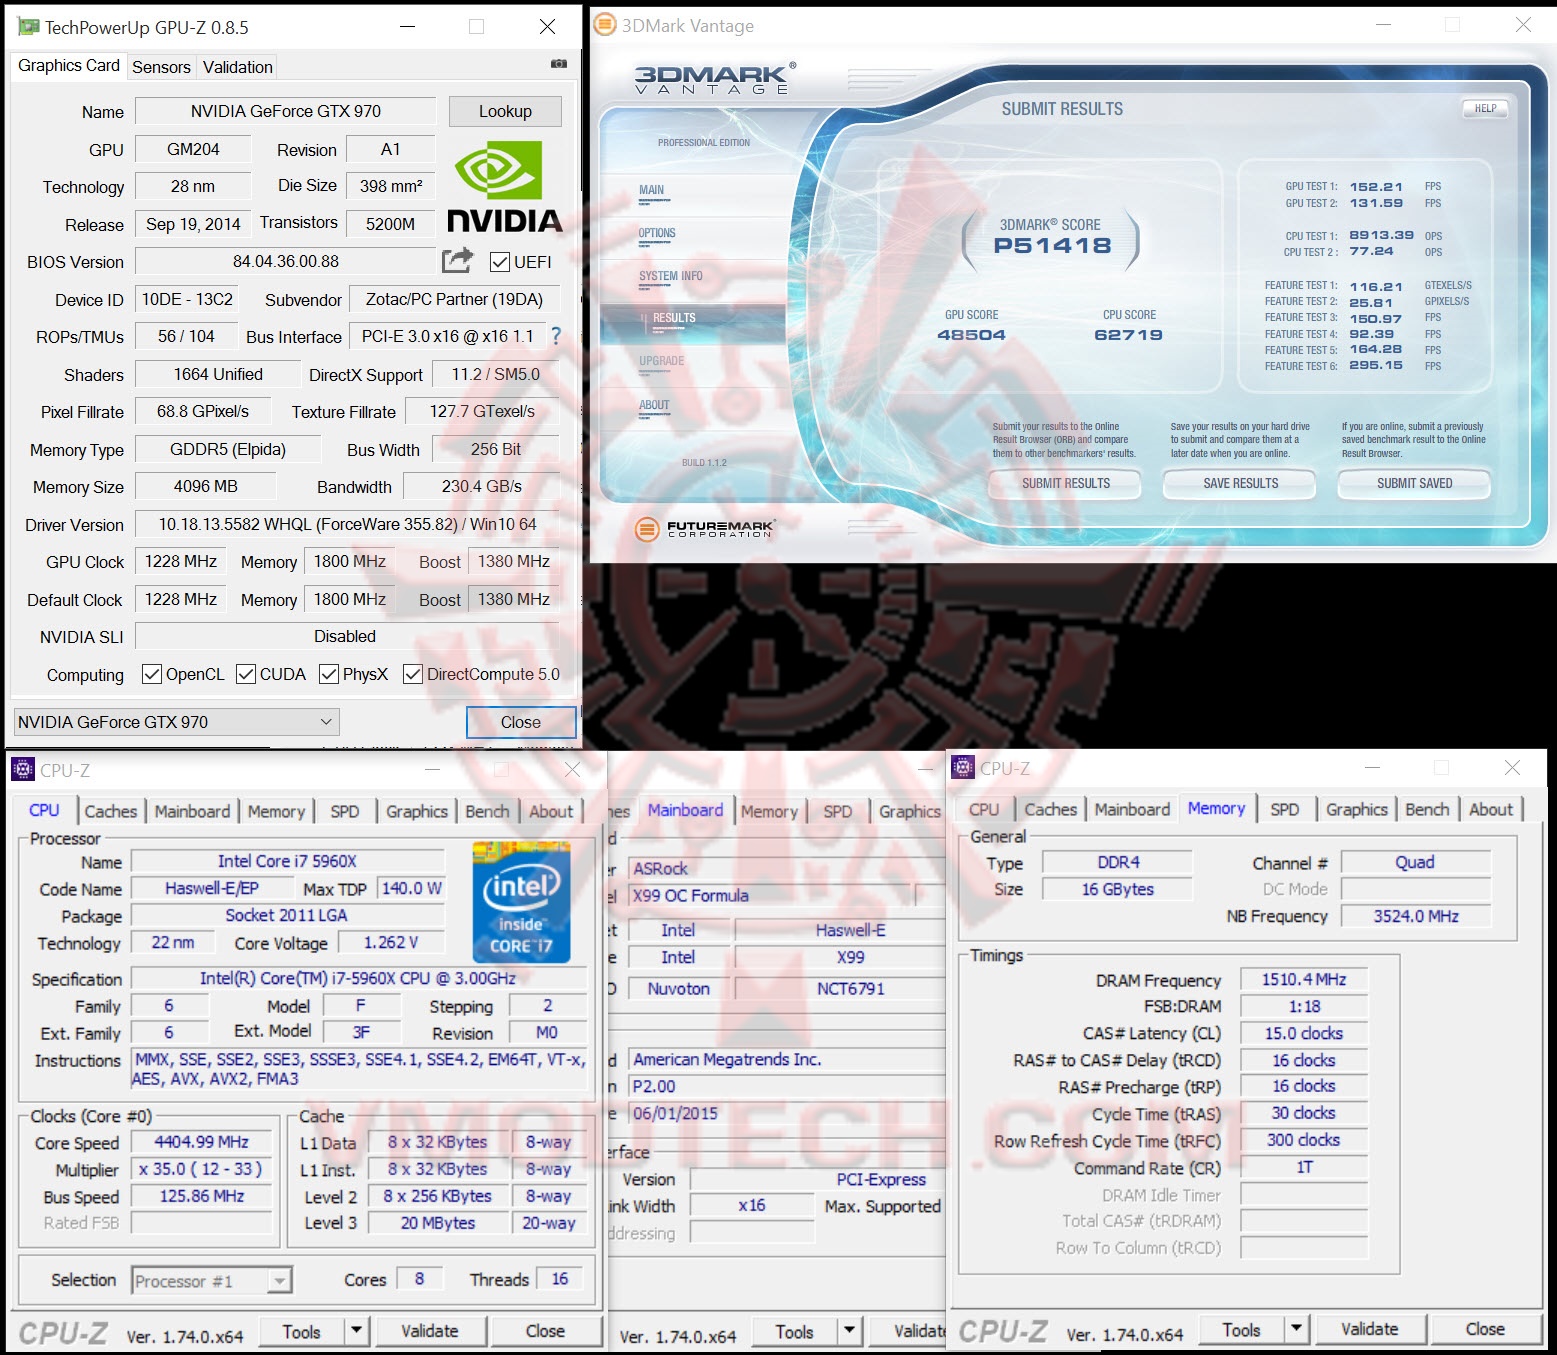Click the Core Speed value 4404.99 MHz
The height and width of the screenshot is (1355, 1557).
pyautogui.click(x=202, y=1142)
